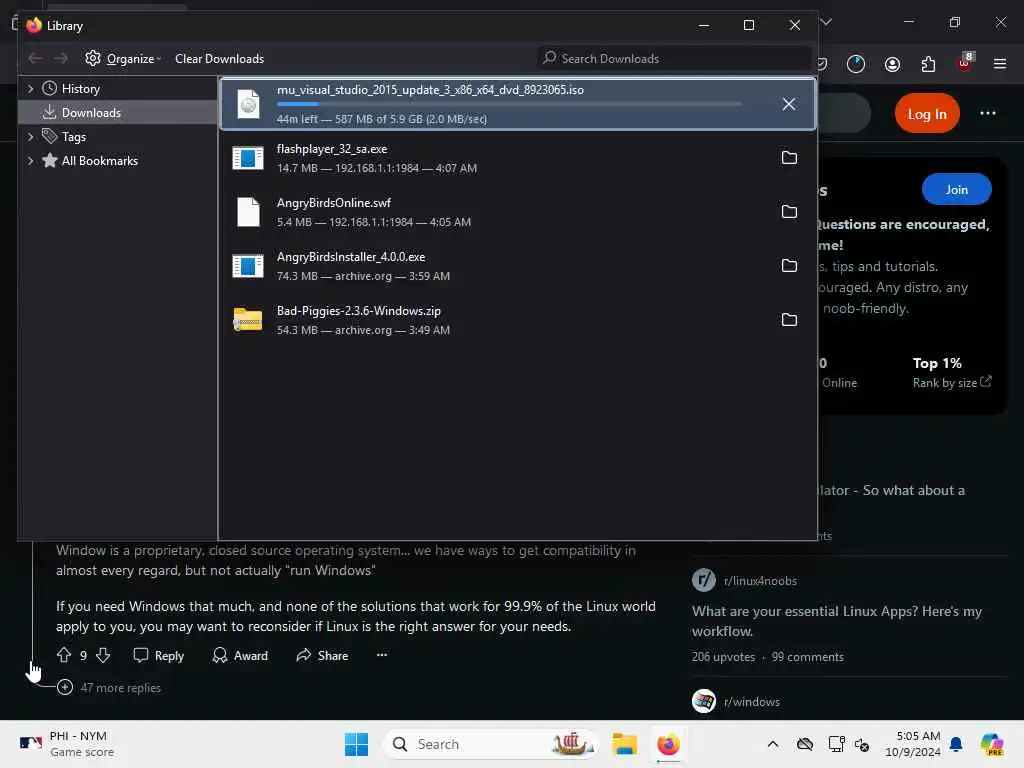The image size is (1024, 768).
Task: Click the AngryBirdsInstaller exe file icon
Action: point(248,266)
